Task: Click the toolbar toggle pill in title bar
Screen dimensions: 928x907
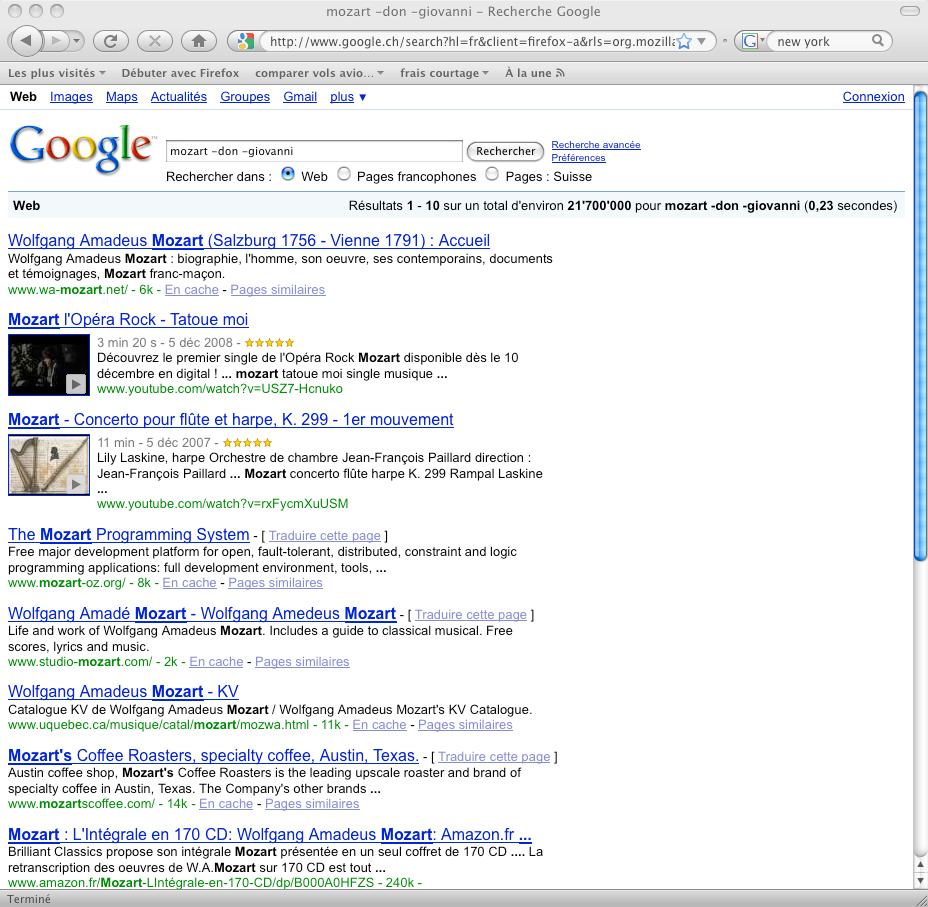Action: [x=909, y=11]
